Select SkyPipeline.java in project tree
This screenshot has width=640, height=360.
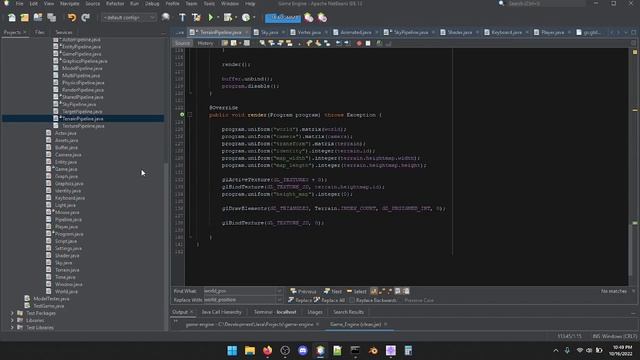[79, 104]
